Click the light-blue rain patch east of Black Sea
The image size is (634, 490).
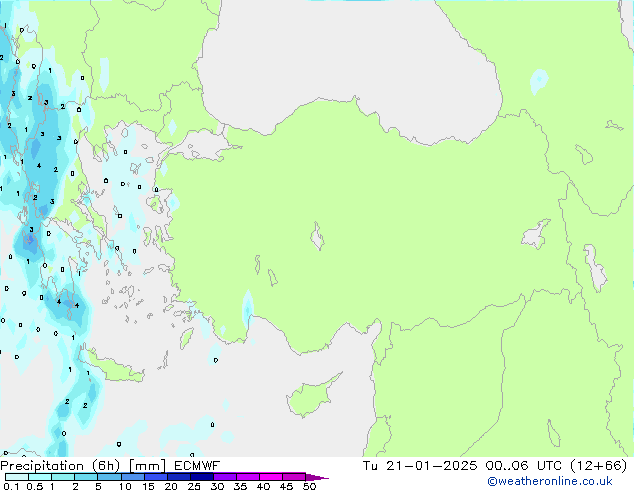click(x=539, y=80)
